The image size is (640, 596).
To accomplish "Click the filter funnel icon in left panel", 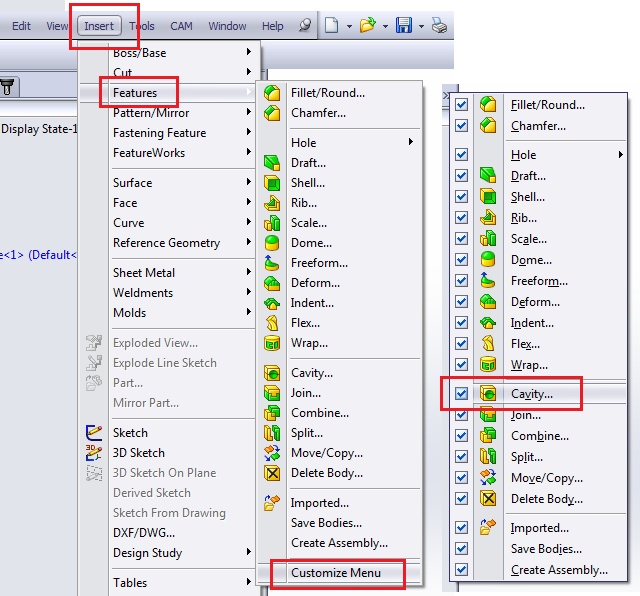I will coord(7,87).
